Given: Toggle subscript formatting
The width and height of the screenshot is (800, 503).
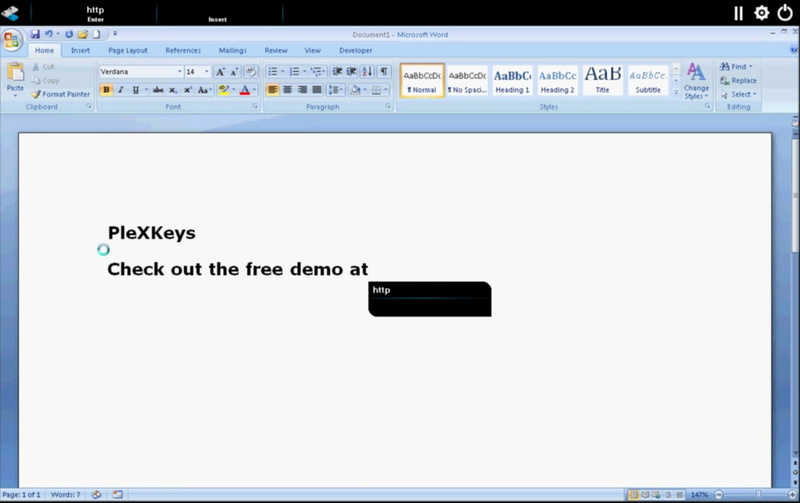Looking at the screenshot, I should click(x=173, y=90).
